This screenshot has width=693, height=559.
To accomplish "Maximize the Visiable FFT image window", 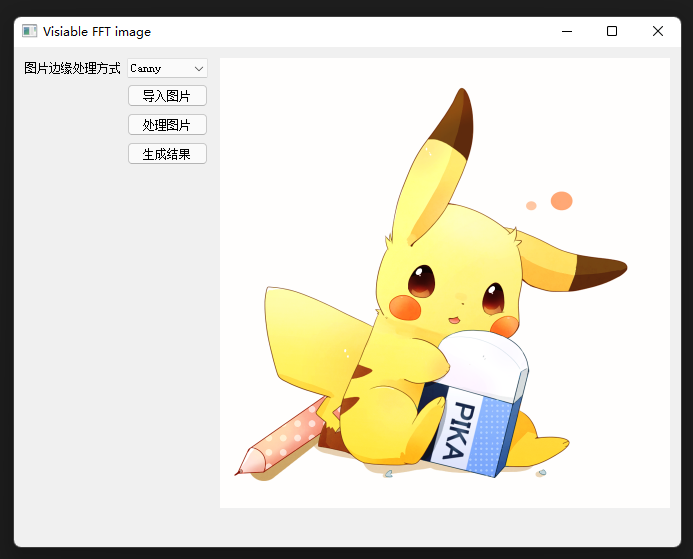I will (x=612, y=31).
